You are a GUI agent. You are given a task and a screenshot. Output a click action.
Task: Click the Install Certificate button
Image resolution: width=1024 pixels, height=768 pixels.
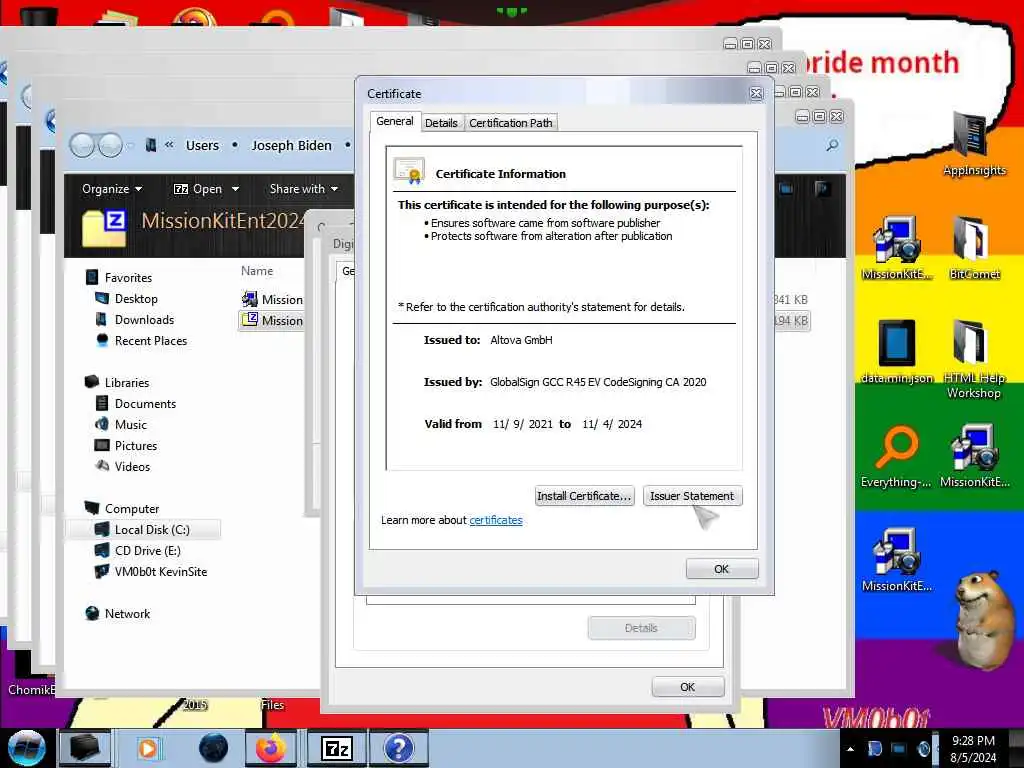[584, 496]
